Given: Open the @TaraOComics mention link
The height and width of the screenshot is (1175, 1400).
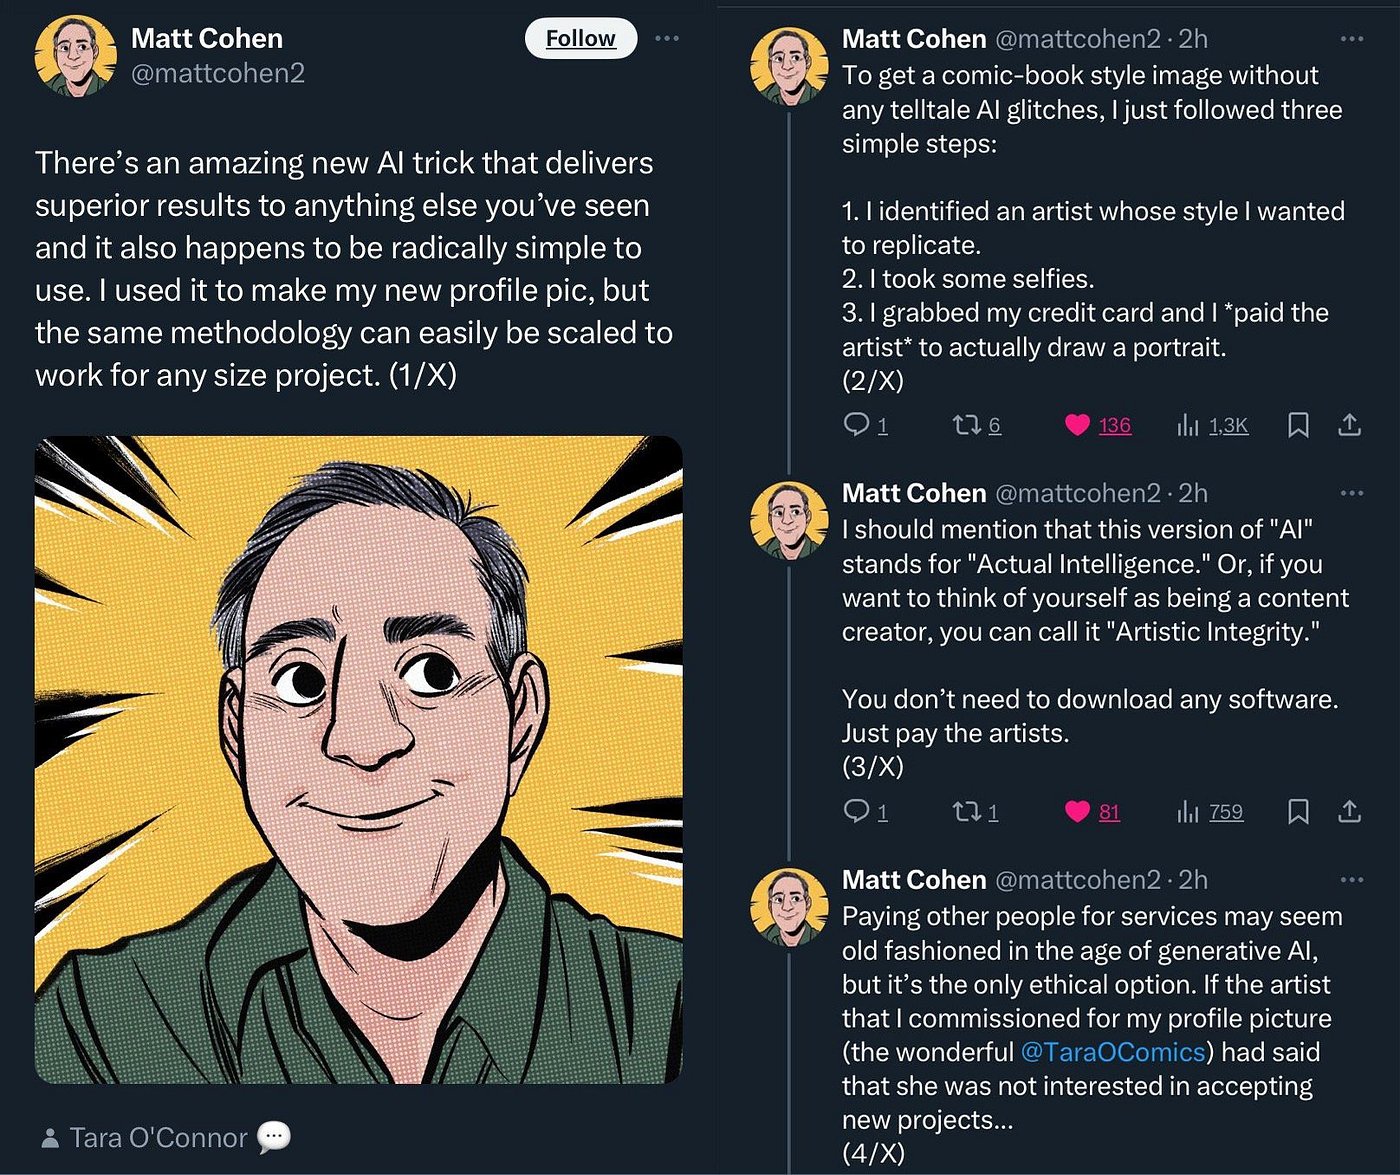Looking at the screenshot, I should 1112,1052.
